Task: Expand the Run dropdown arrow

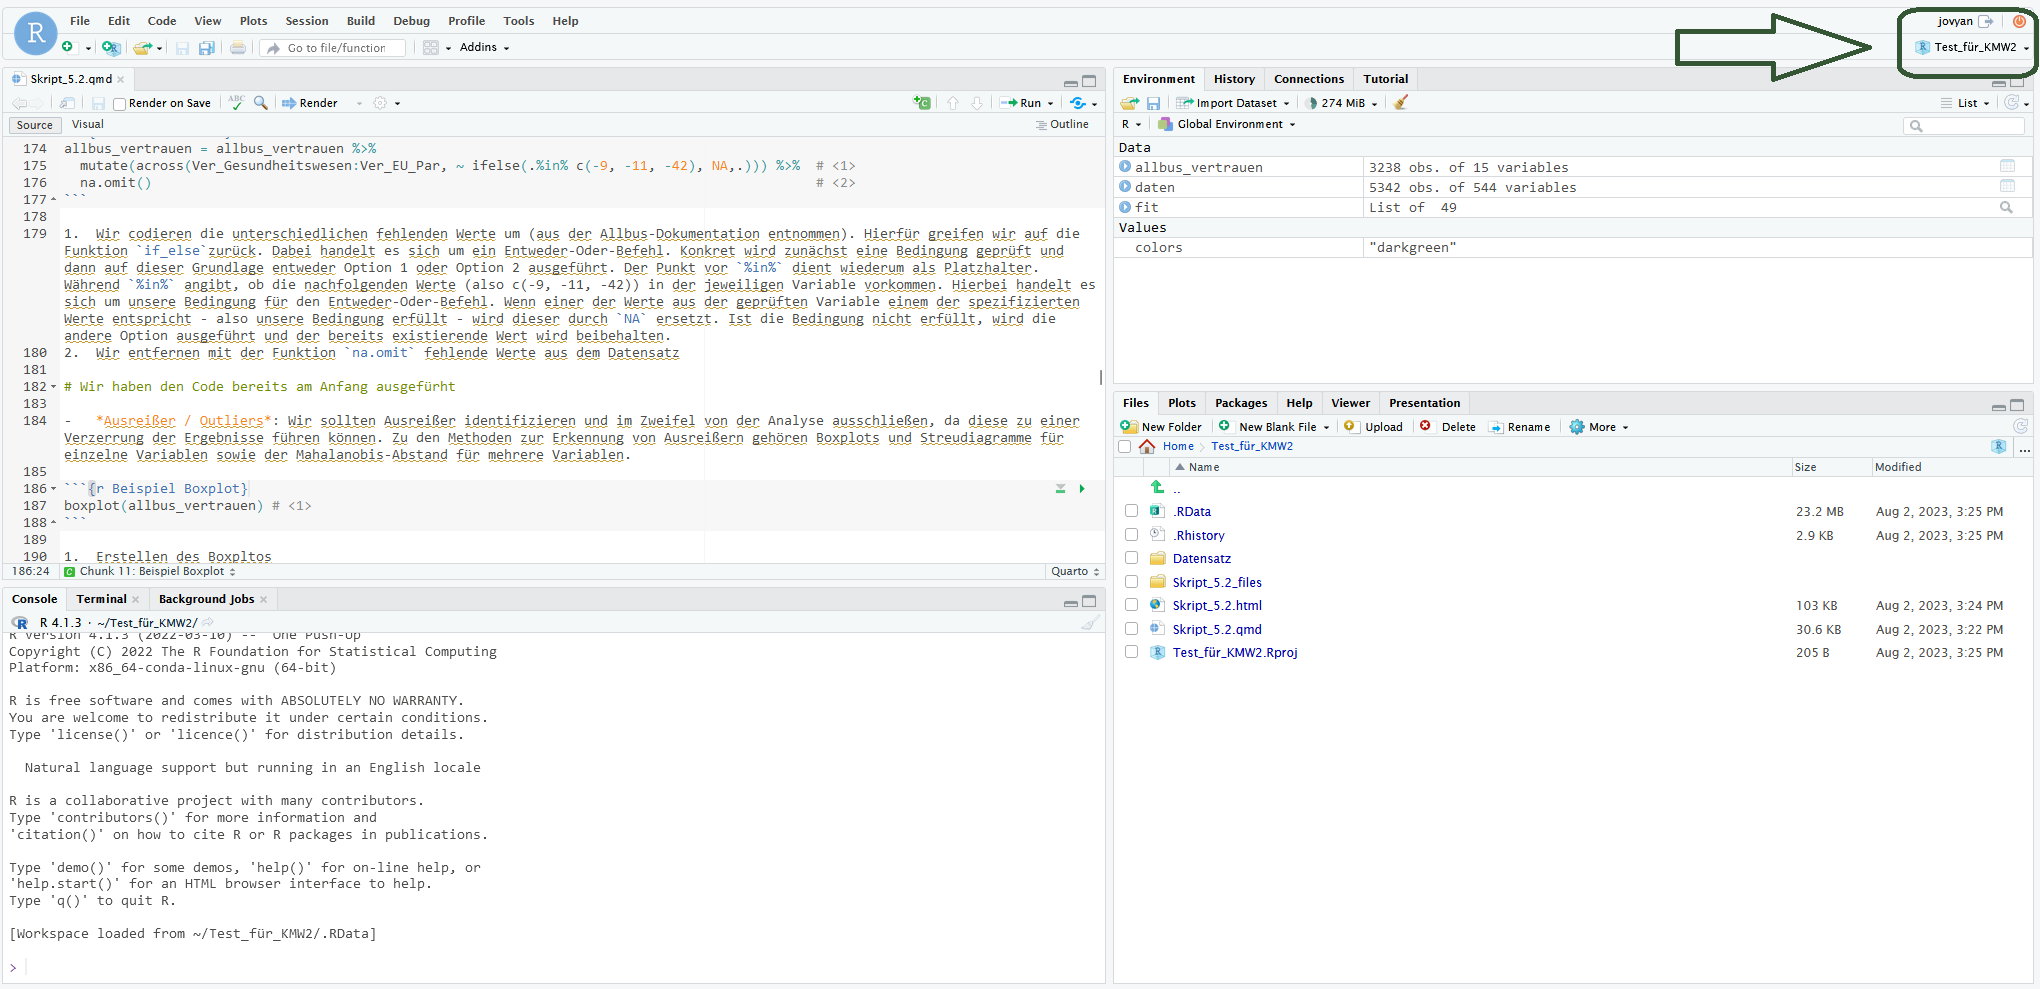Action: point(1050,104)
